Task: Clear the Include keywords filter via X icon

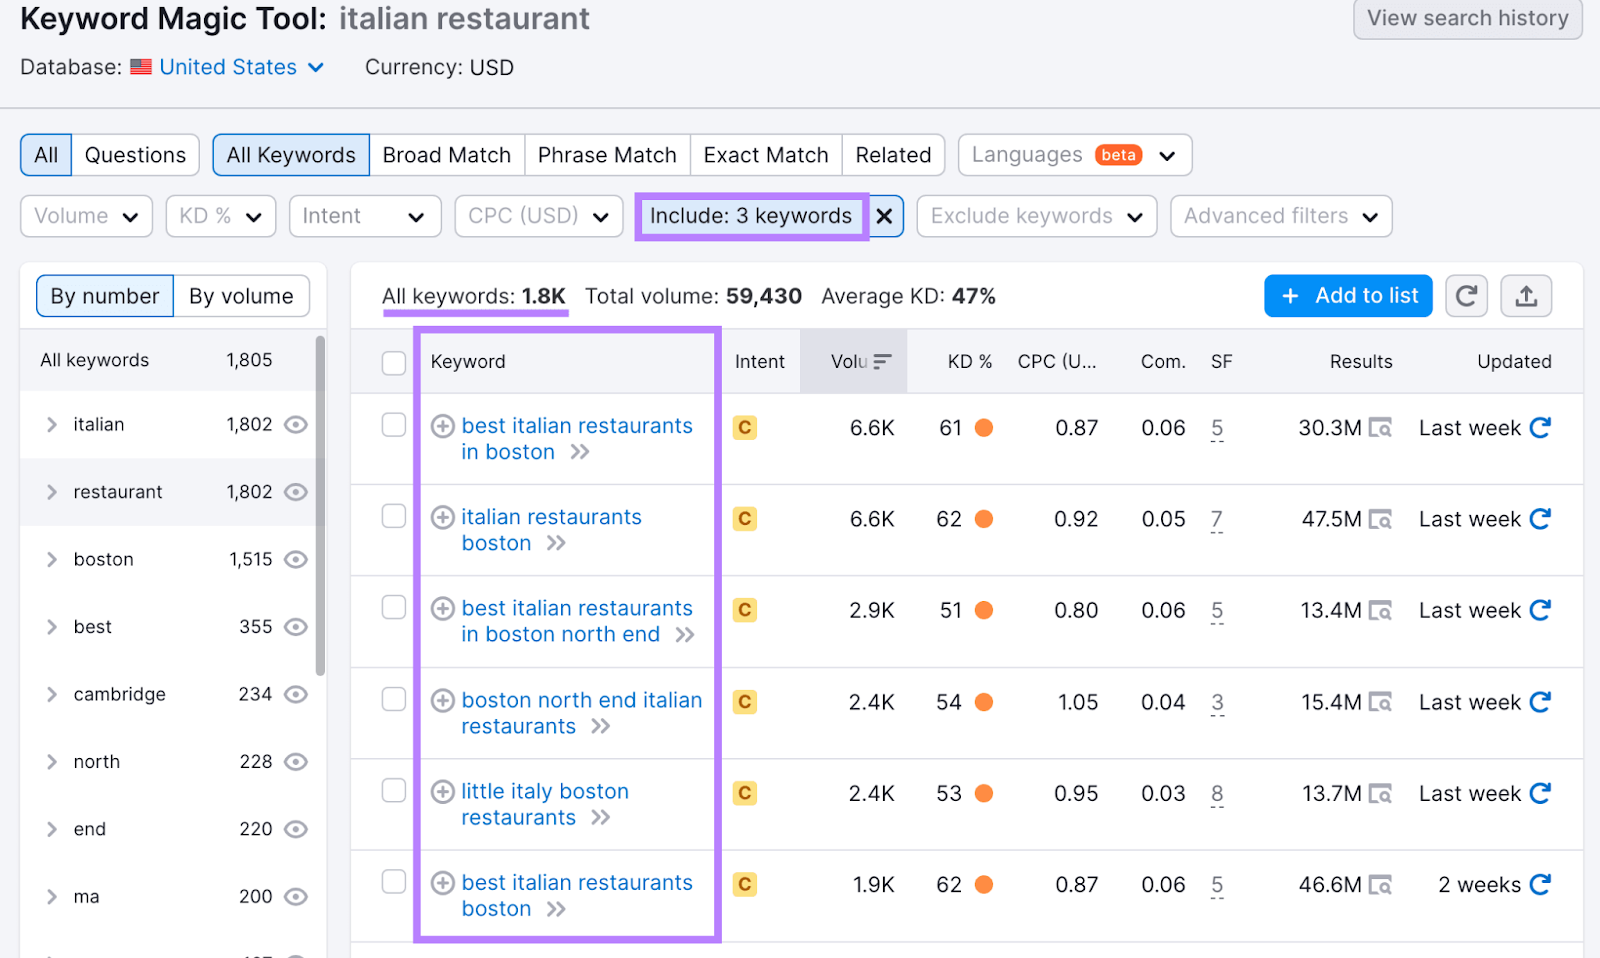Action: (x=884, y=216)
